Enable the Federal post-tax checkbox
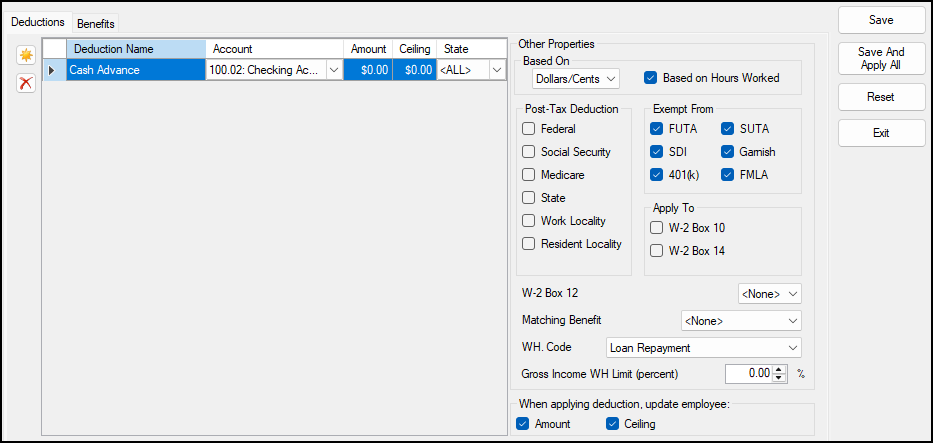The width and height of the screenshot is (933, 443). point(529,129)
